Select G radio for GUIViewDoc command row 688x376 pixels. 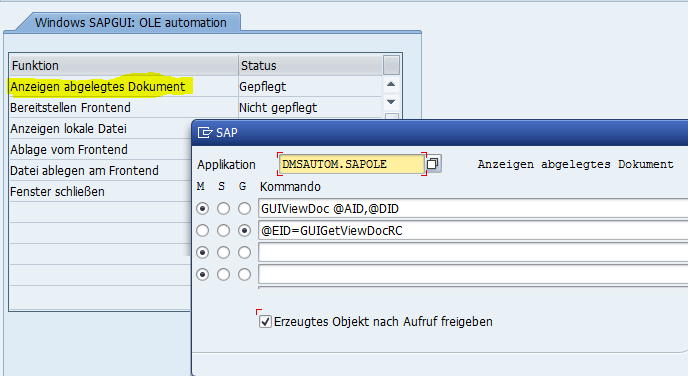point(244,208)
